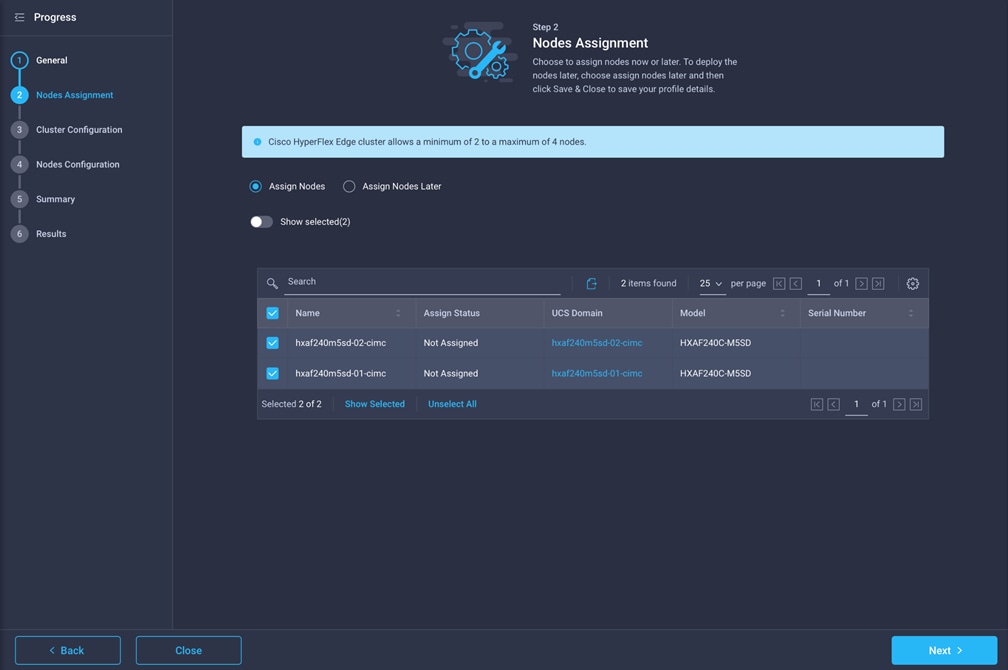The height and width of the screenshot is (670, 1008).
Task: Click step 4 circle in progress list
Action: 19,165
